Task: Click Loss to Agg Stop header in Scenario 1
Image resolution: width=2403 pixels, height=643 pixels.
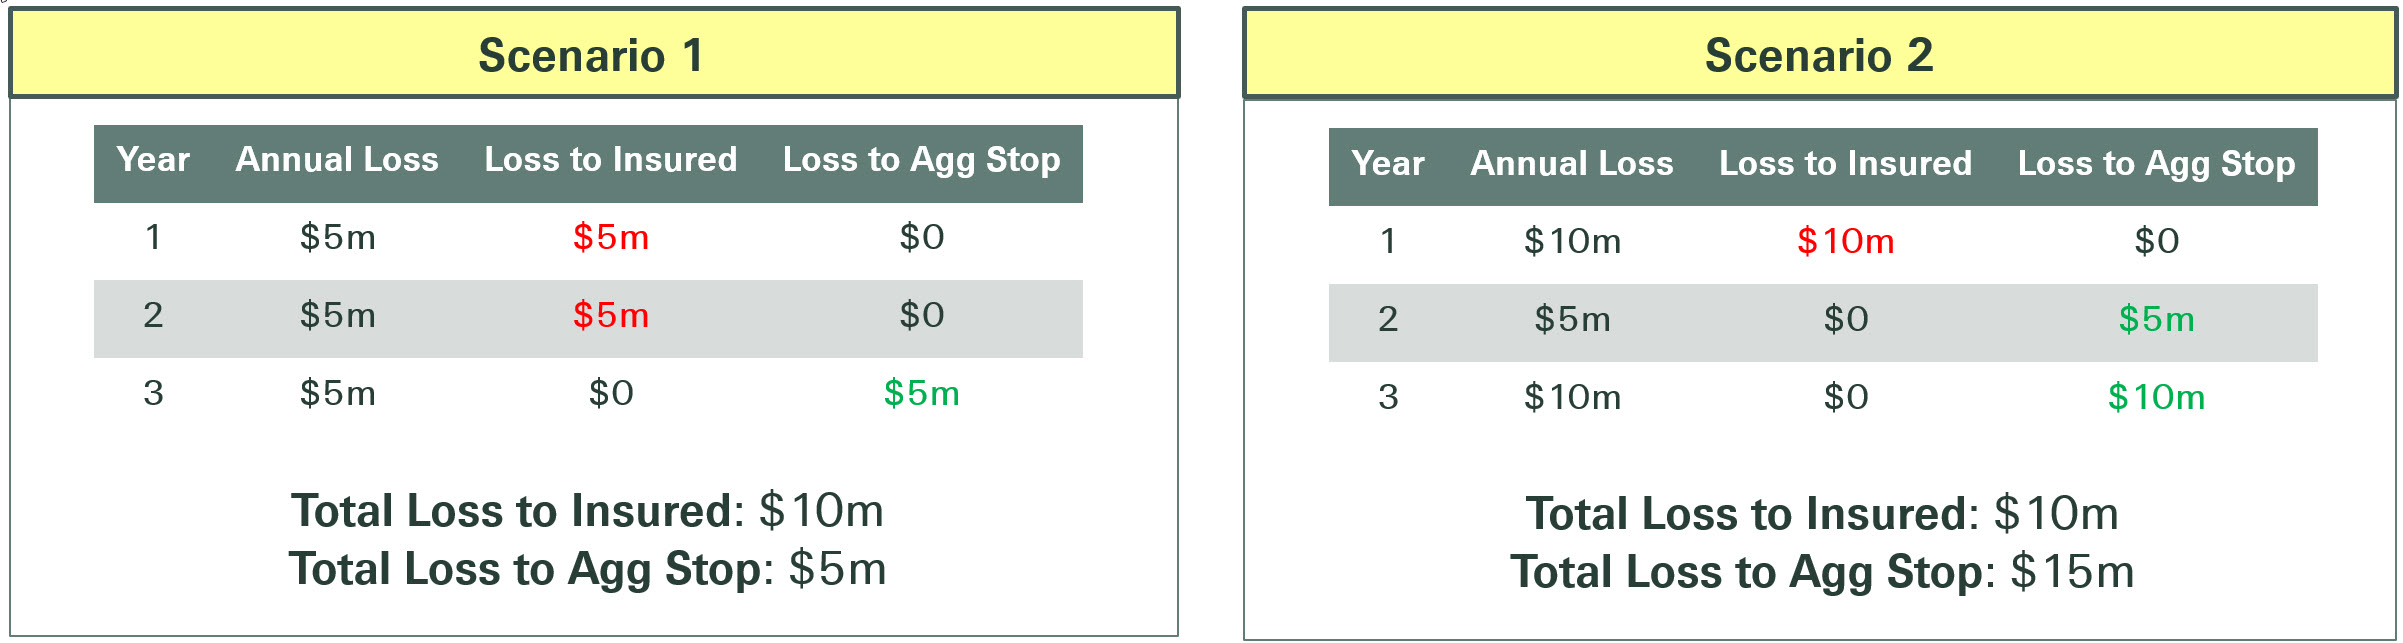Action: tap(922, 161)
